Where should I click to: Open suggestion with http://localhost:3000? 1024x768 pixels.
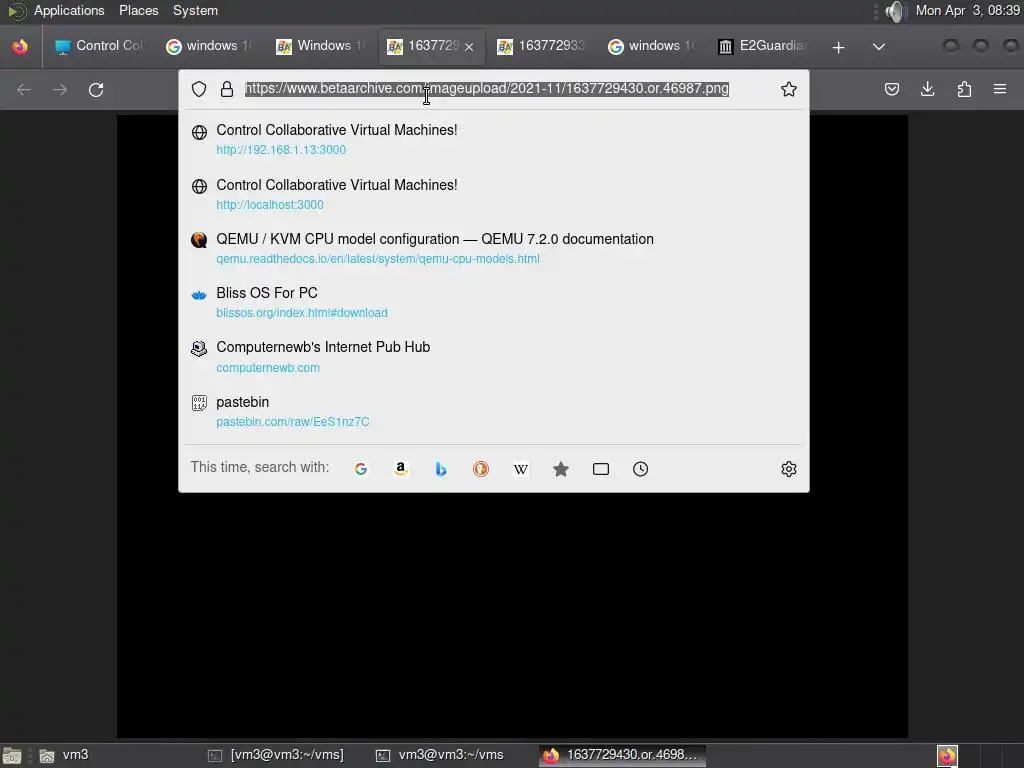[494, 195]
